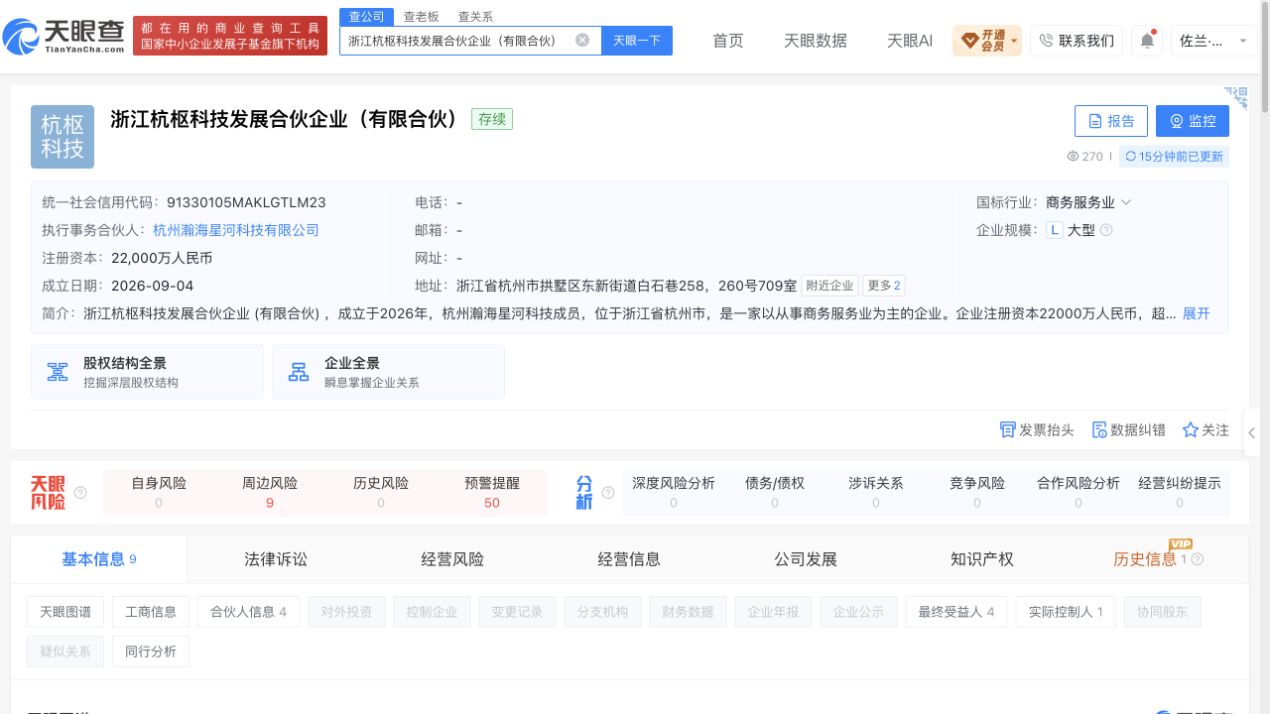
Task: Click the 附近企业 tag
Action: 830,285
